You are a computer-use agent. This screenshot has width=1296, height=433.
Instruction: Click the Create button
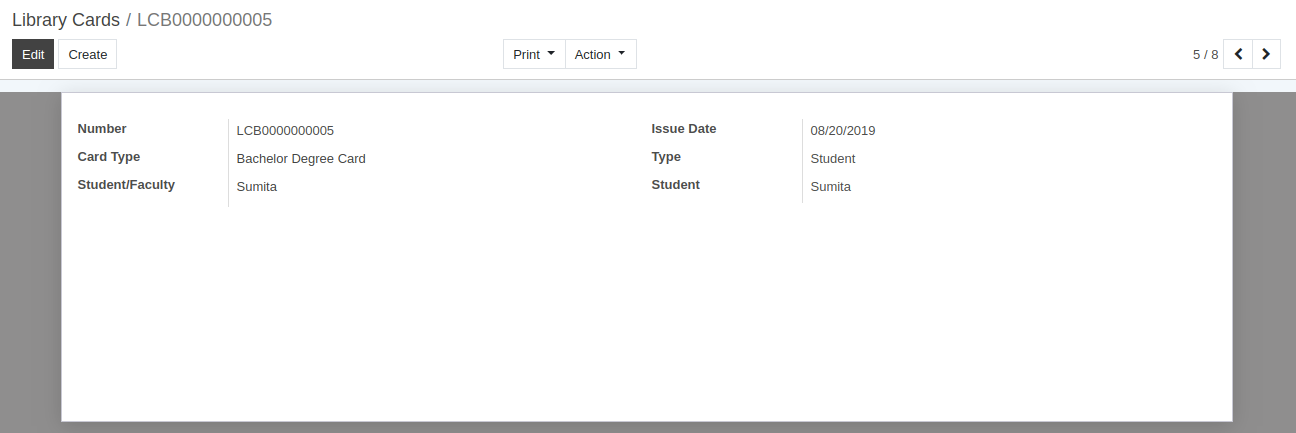[x=88, y=54]
